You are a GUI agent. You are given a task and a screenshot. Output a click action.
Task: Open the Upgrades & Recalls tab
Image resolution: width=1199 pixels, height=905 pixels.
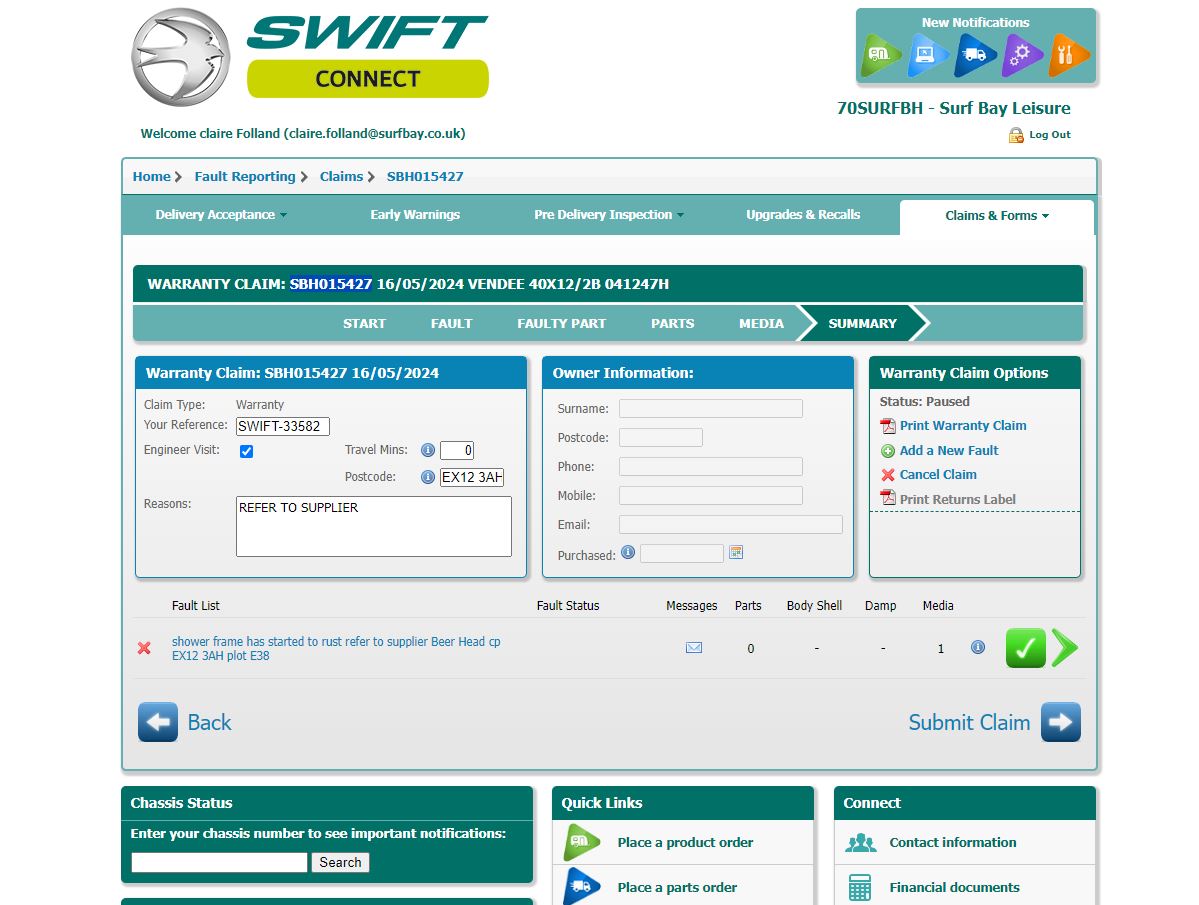tap(803, 215)
